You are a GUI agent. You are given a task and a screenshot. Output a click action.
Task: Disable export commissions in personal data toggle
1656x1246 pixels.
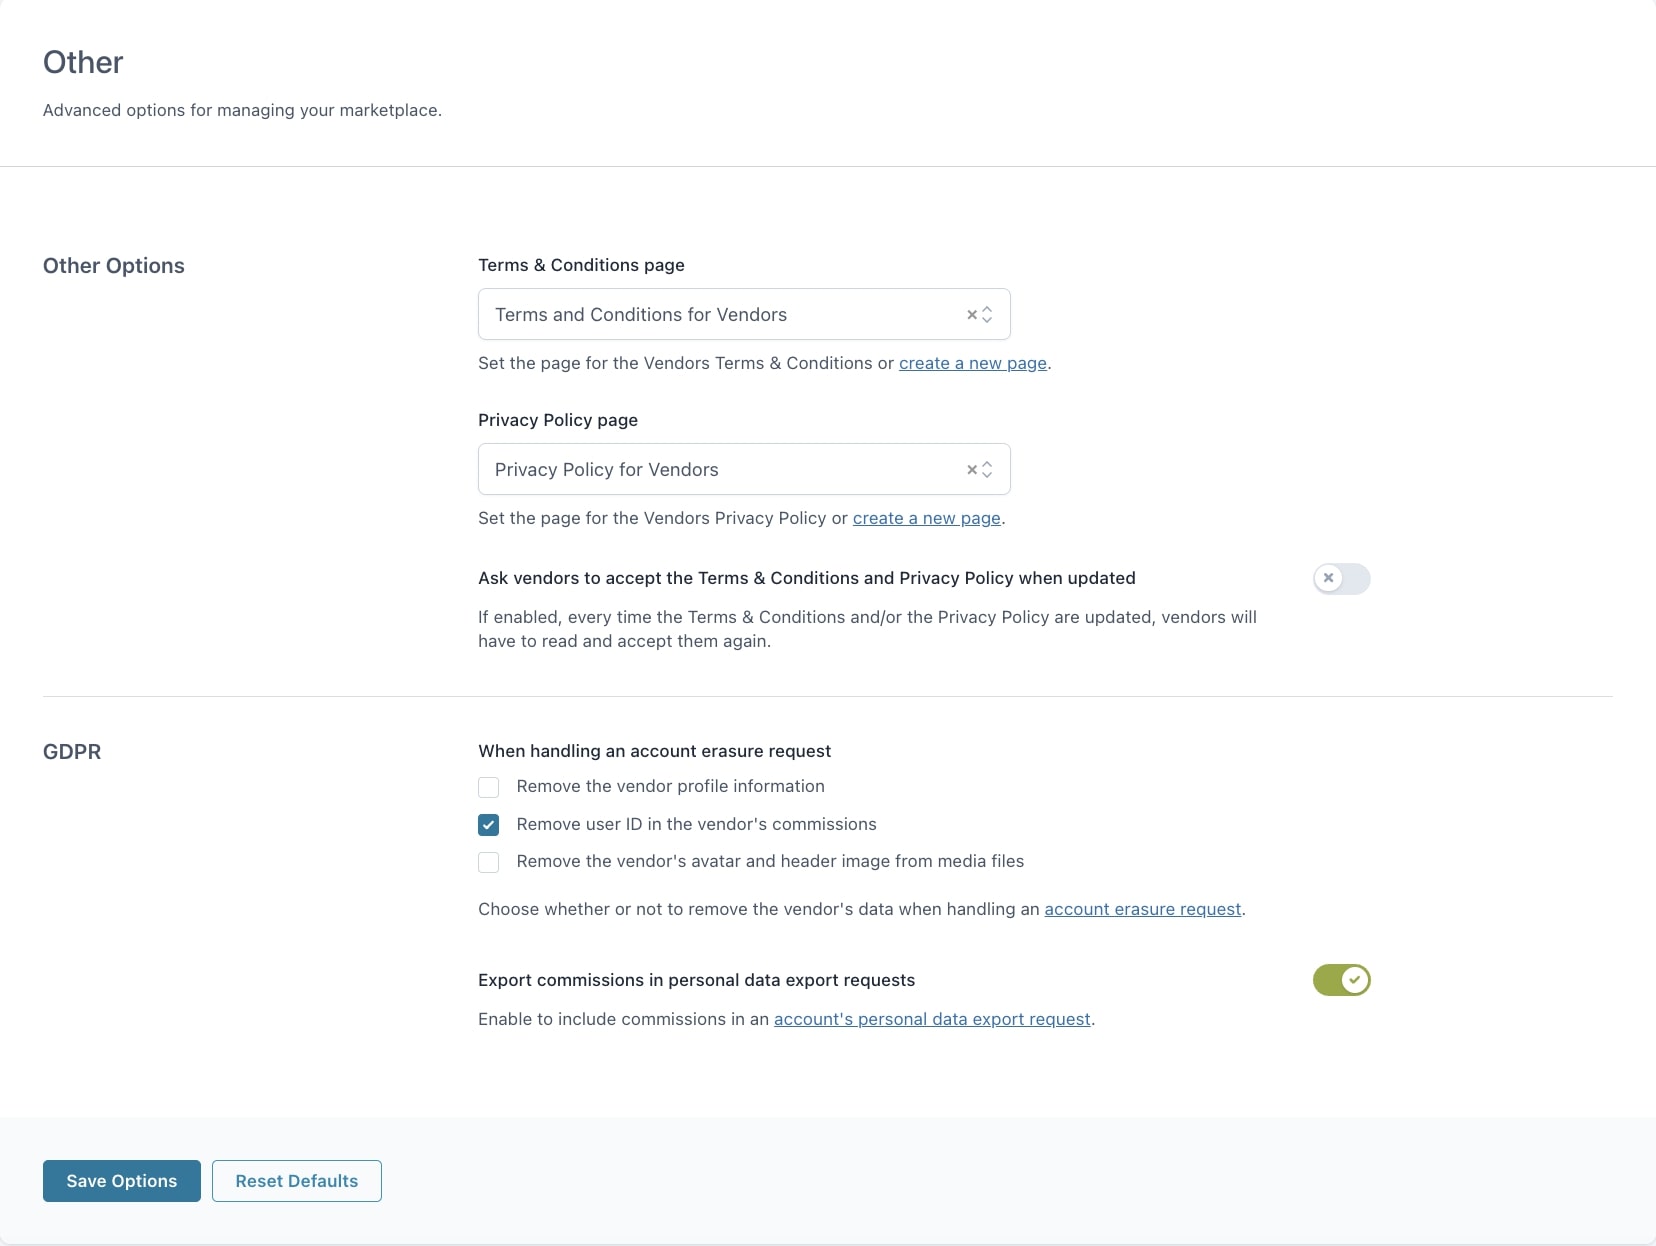pyautogui.click(x=1341, y=980)
